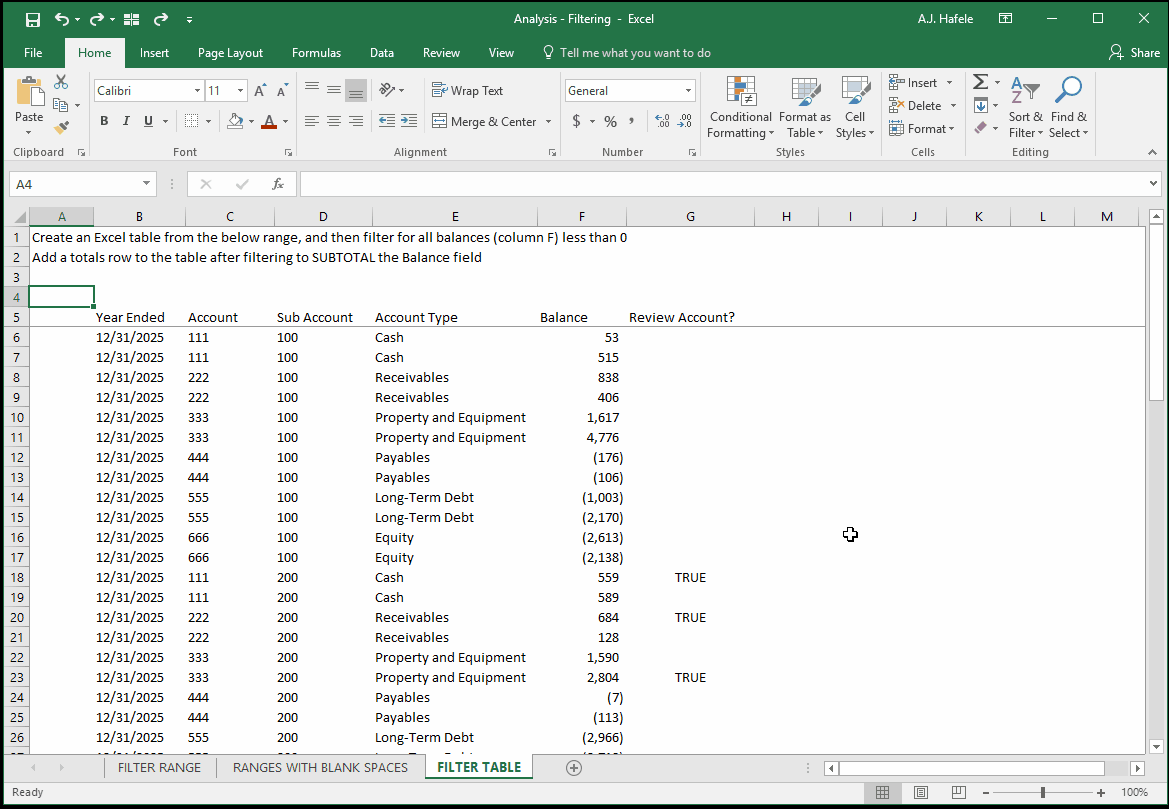Image resolution: width=1169 pixels, height=809 pixels.
Task: Open the Insert Function fx dialog
Action: 277,184
